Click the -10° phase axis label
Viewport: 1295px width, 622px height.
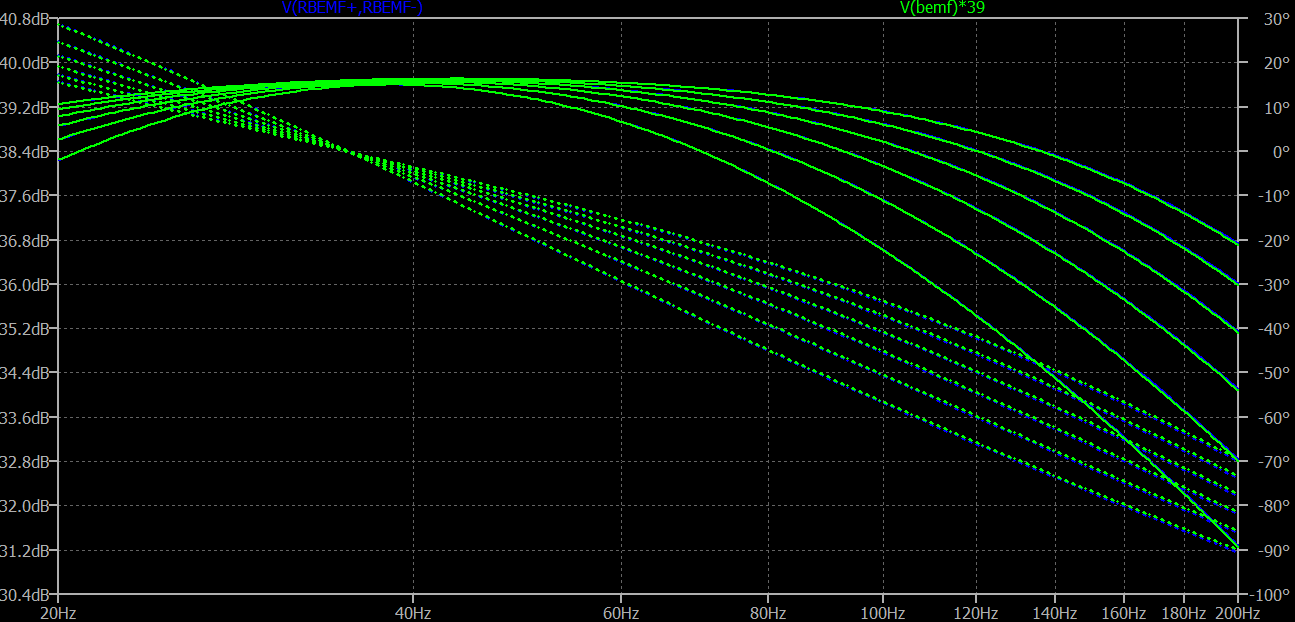tap(1273, 196)
